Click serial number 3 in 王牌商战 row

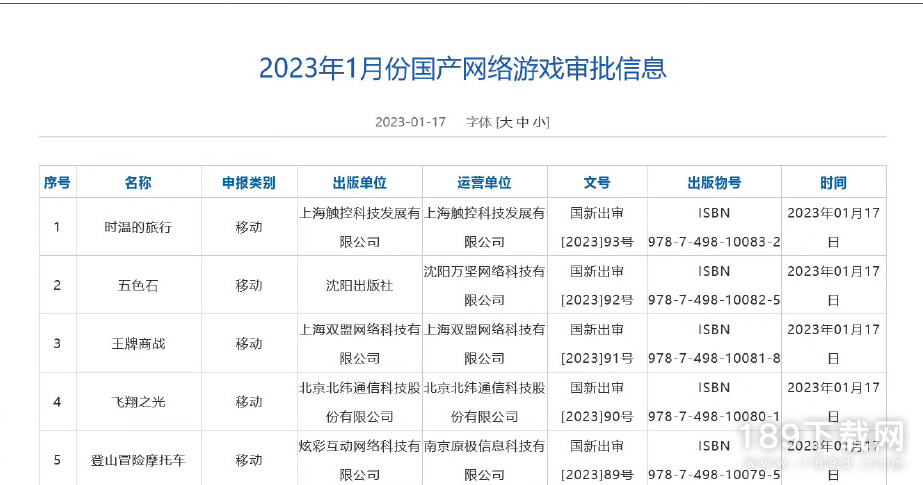coord(57,344)
